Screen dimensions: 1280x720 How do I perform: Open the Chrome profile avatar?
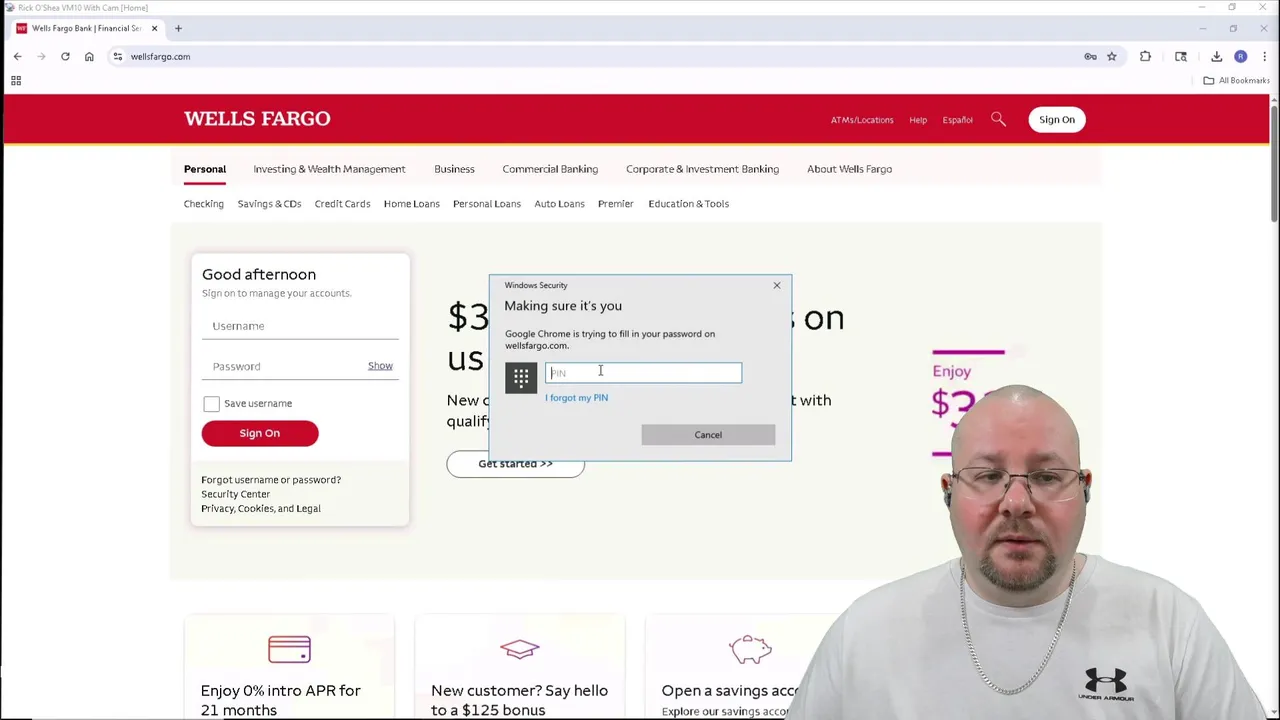(x=1240, y=57)
